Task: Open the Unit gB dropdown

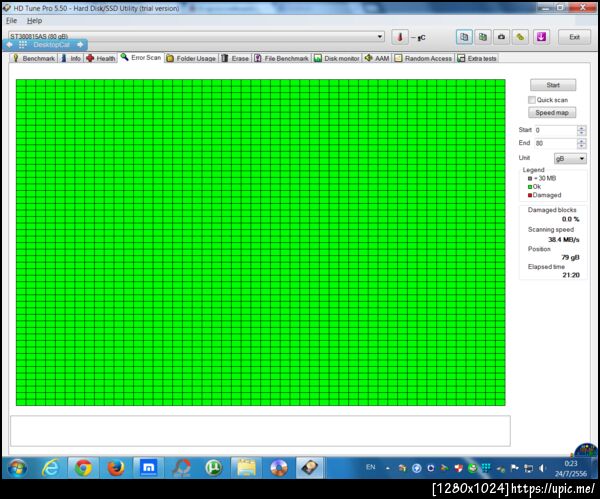Action: 570,158
